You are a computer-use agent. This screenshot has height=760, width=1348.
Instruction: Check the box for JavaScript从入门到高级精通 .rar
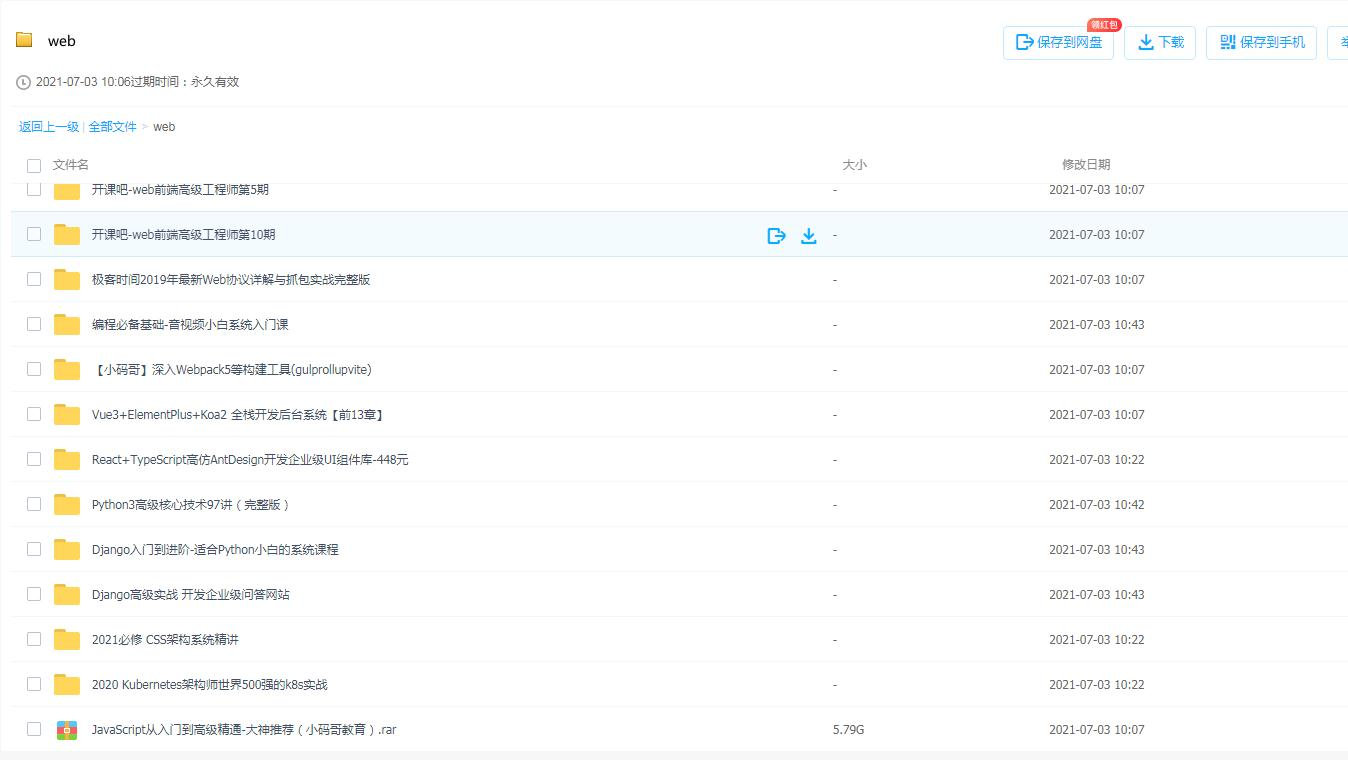pyautogui.click(x=34, y=729)
